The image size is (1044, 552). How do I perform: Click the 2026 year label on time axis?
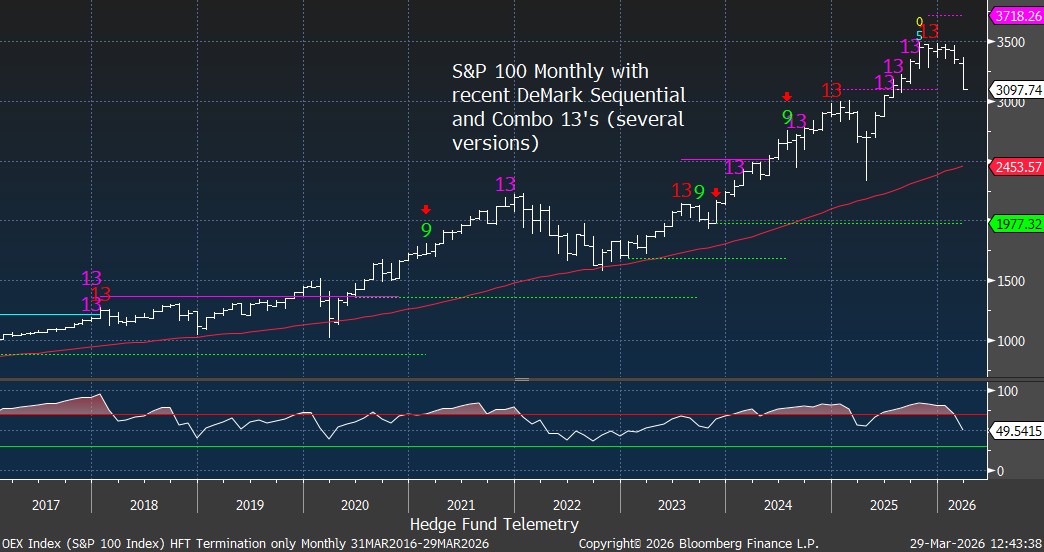(x=957, y=505)
